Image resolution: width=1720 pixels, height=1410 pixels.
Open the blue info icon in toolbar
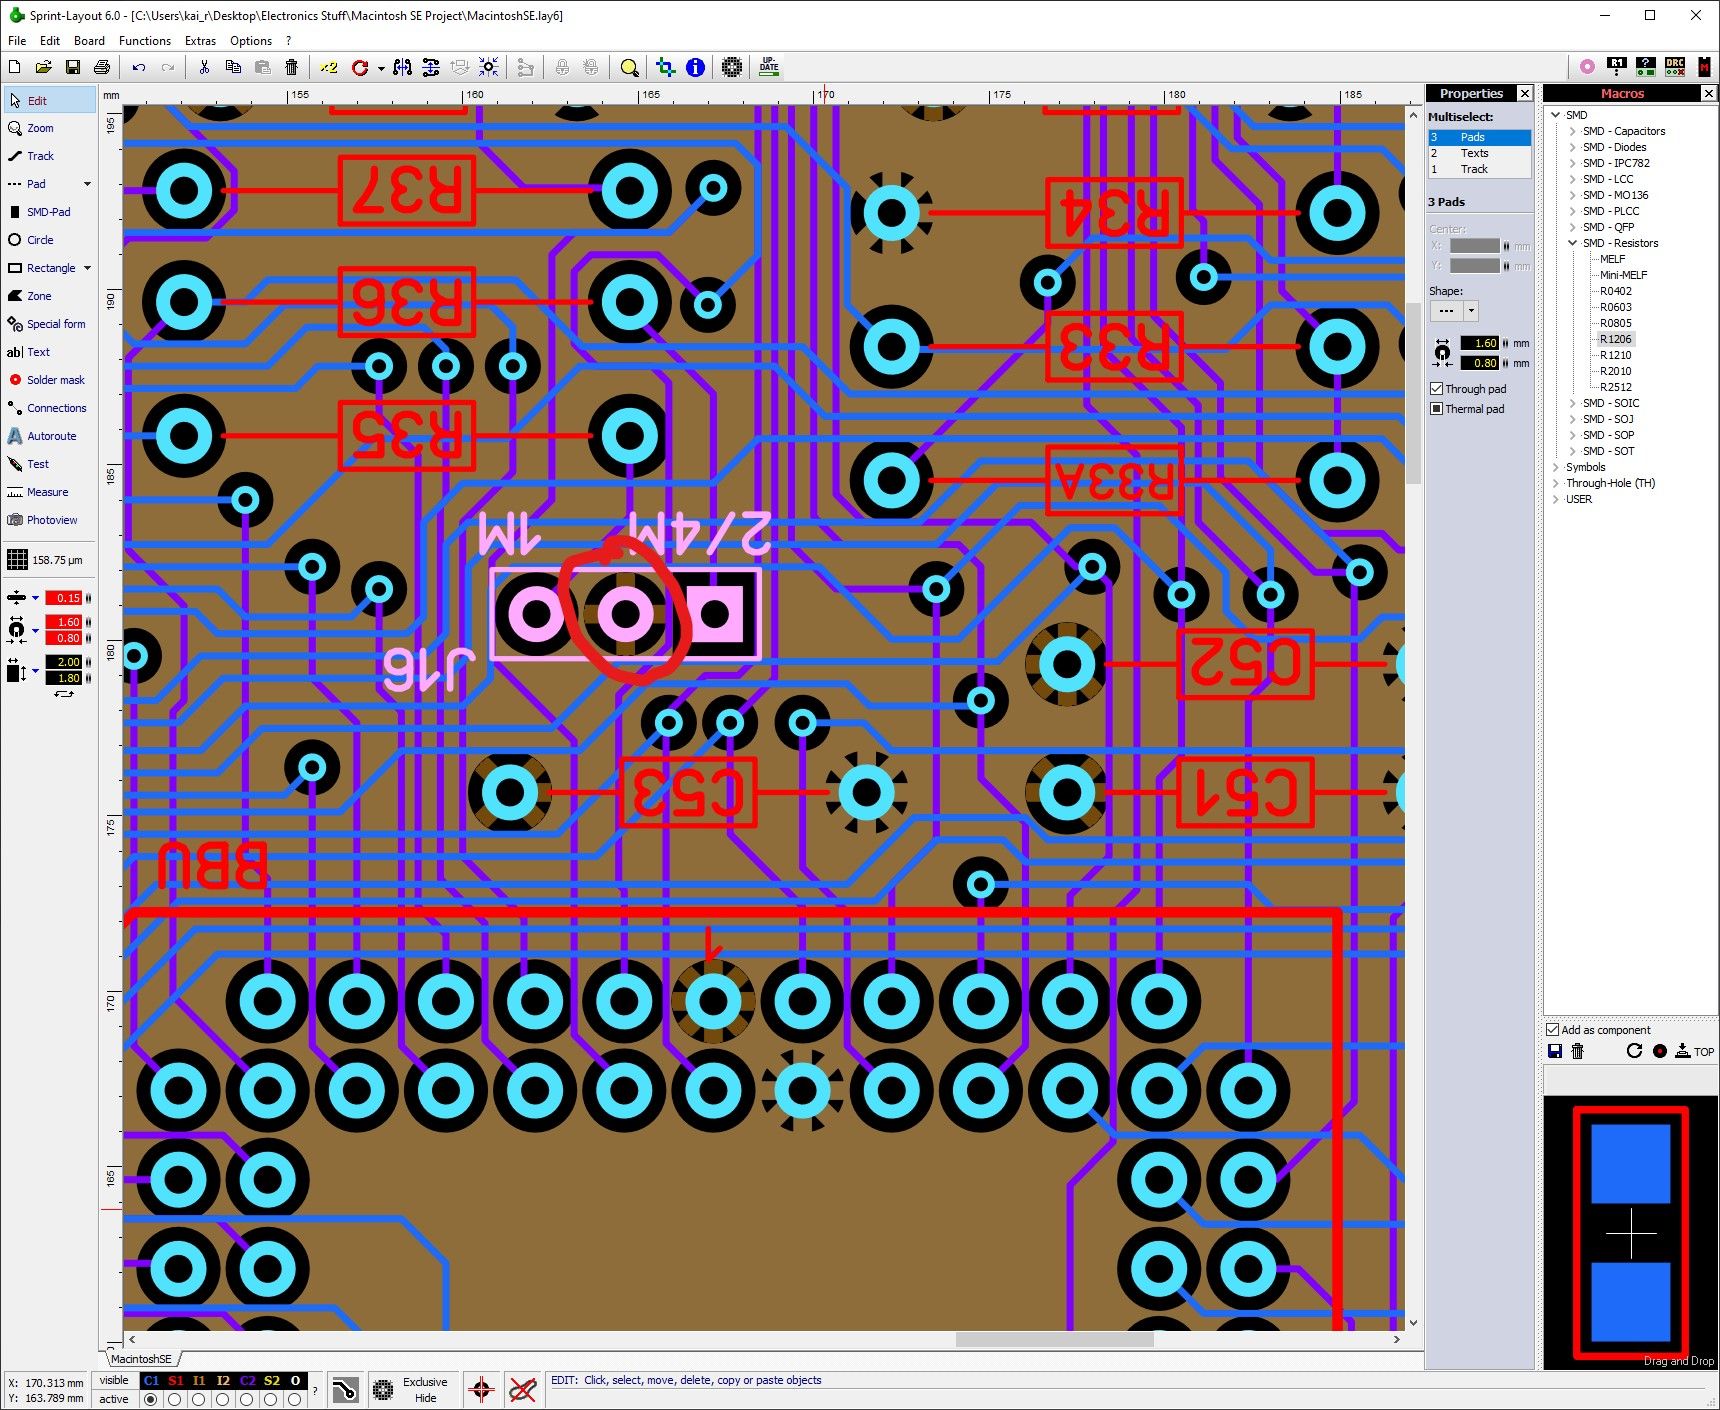[695, 67]
